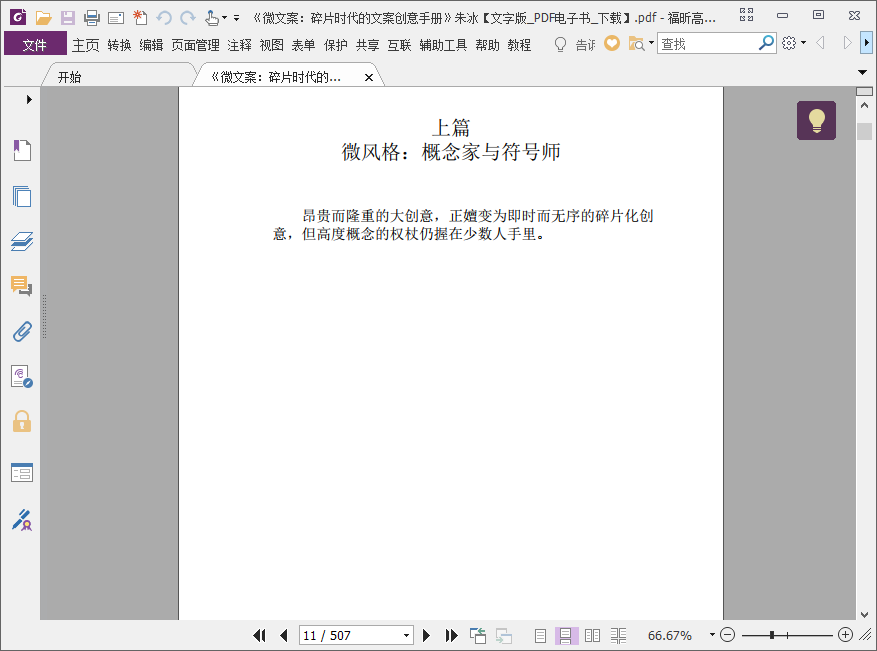
Task: Open the 保护 ribbon tab
Action: 336,45
